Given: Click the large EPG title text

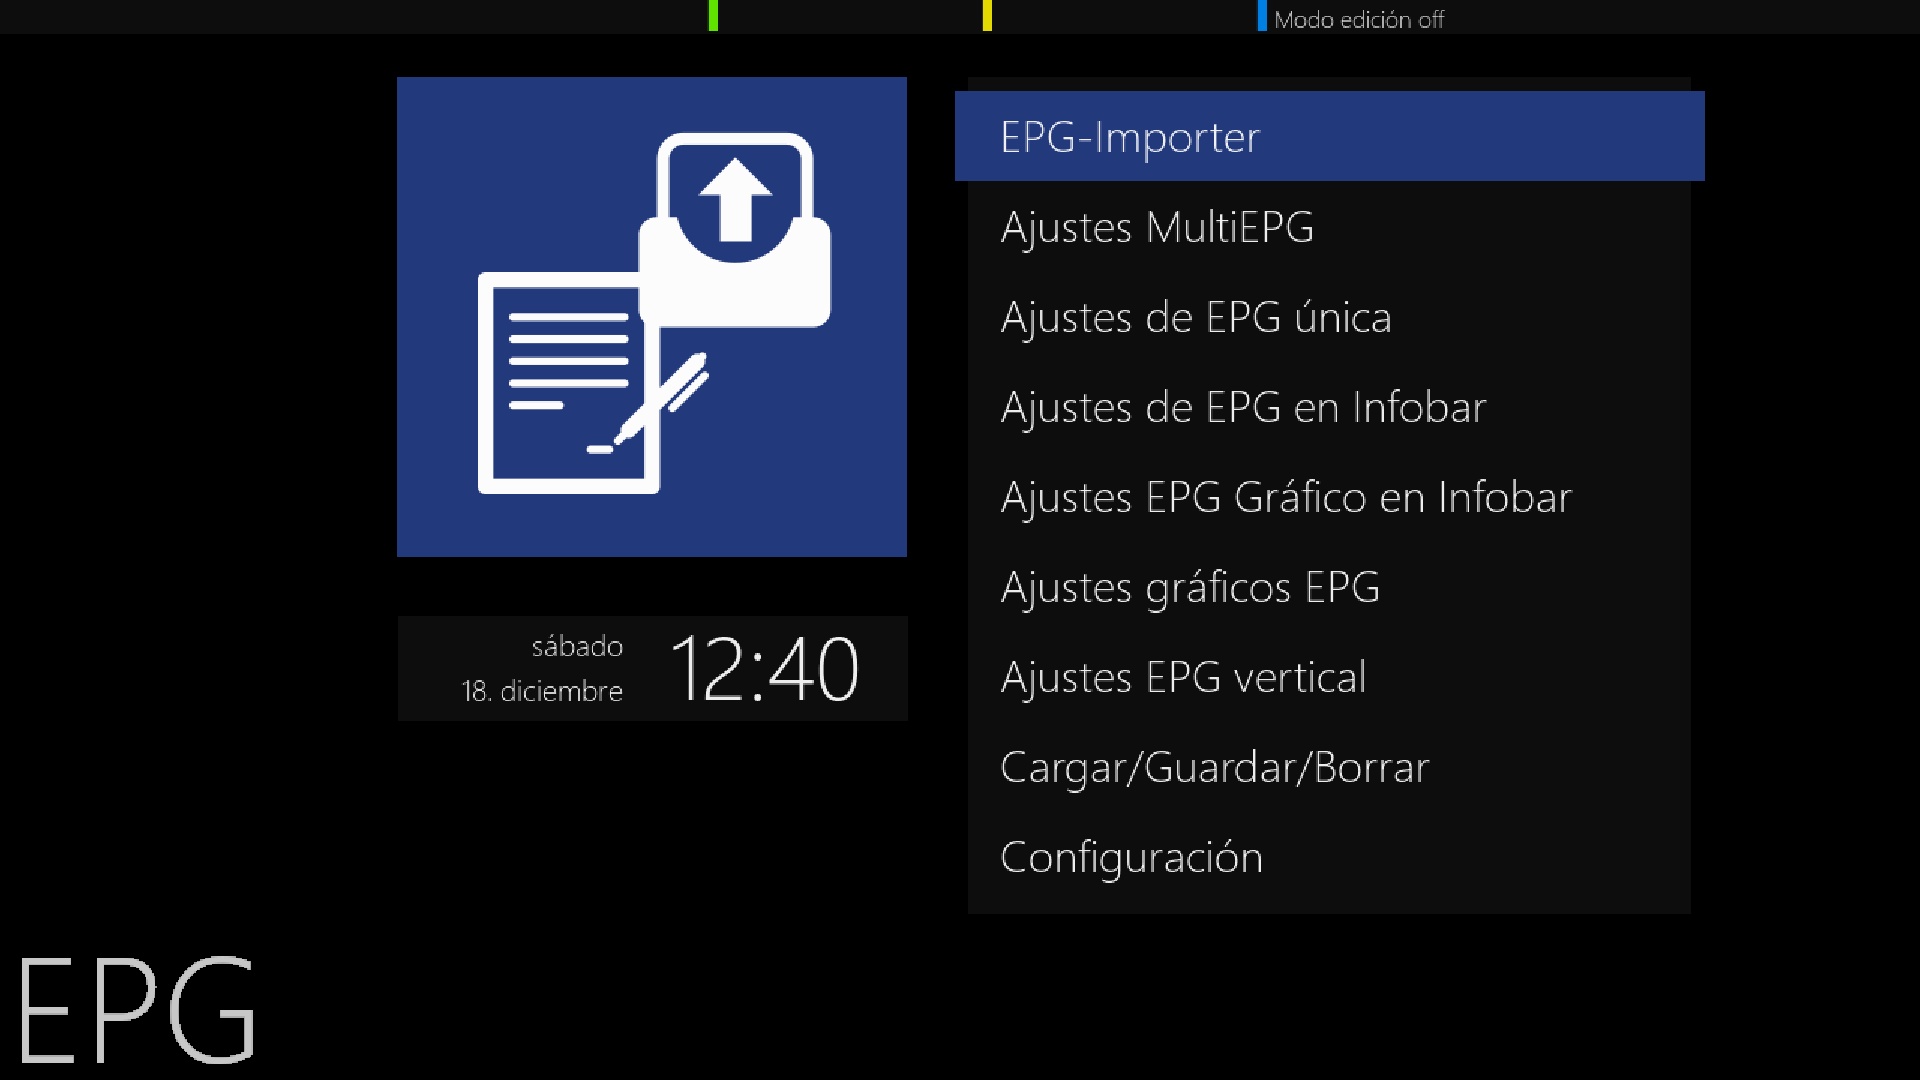Looking at the screenshot, I should click(x=137, y=1008).
